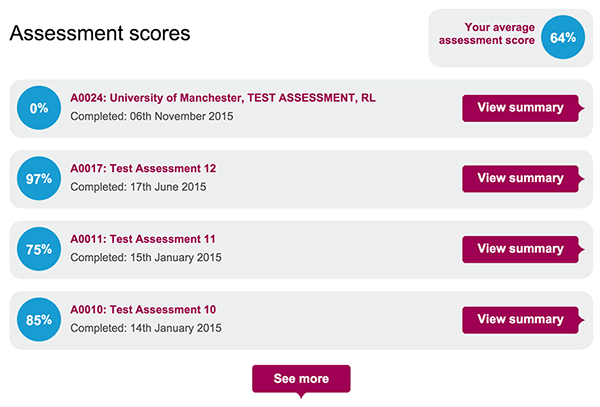View summary for Test Assessment 11
This screenshot has height=407, width=600.
(x=520, y=249)
